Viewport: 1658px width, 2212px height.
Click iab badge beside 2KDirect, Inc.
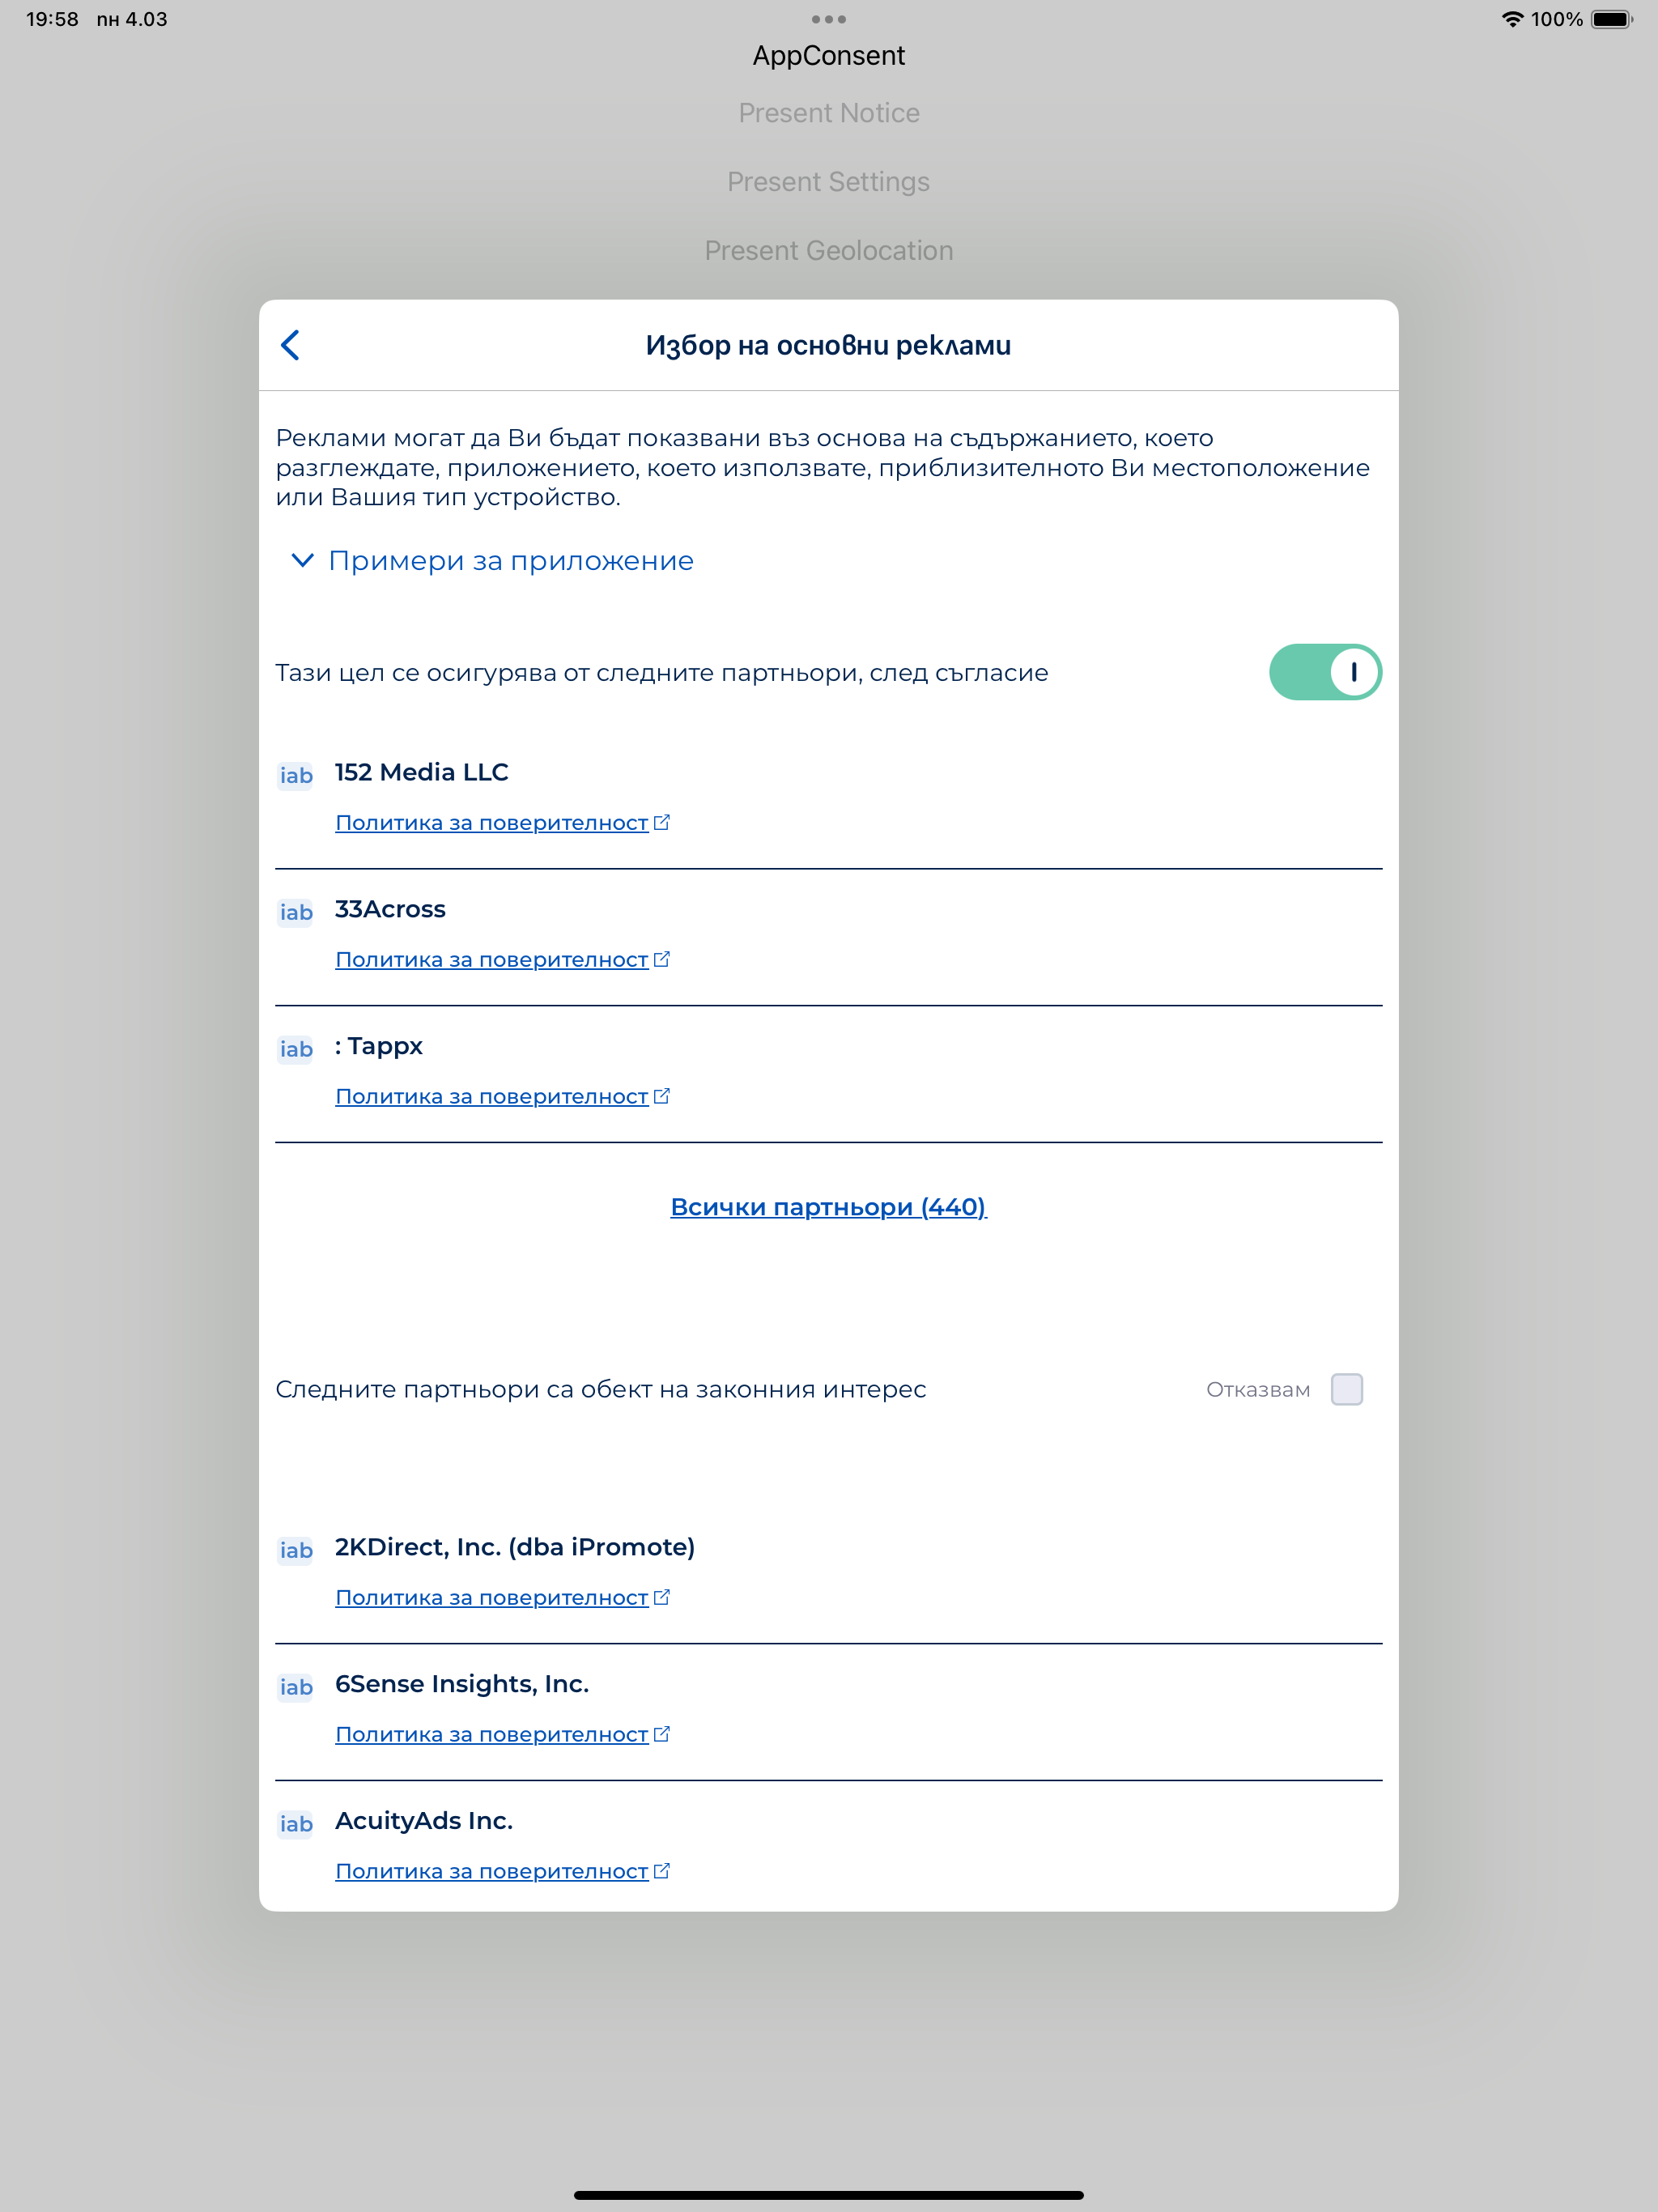(296, 1550)
